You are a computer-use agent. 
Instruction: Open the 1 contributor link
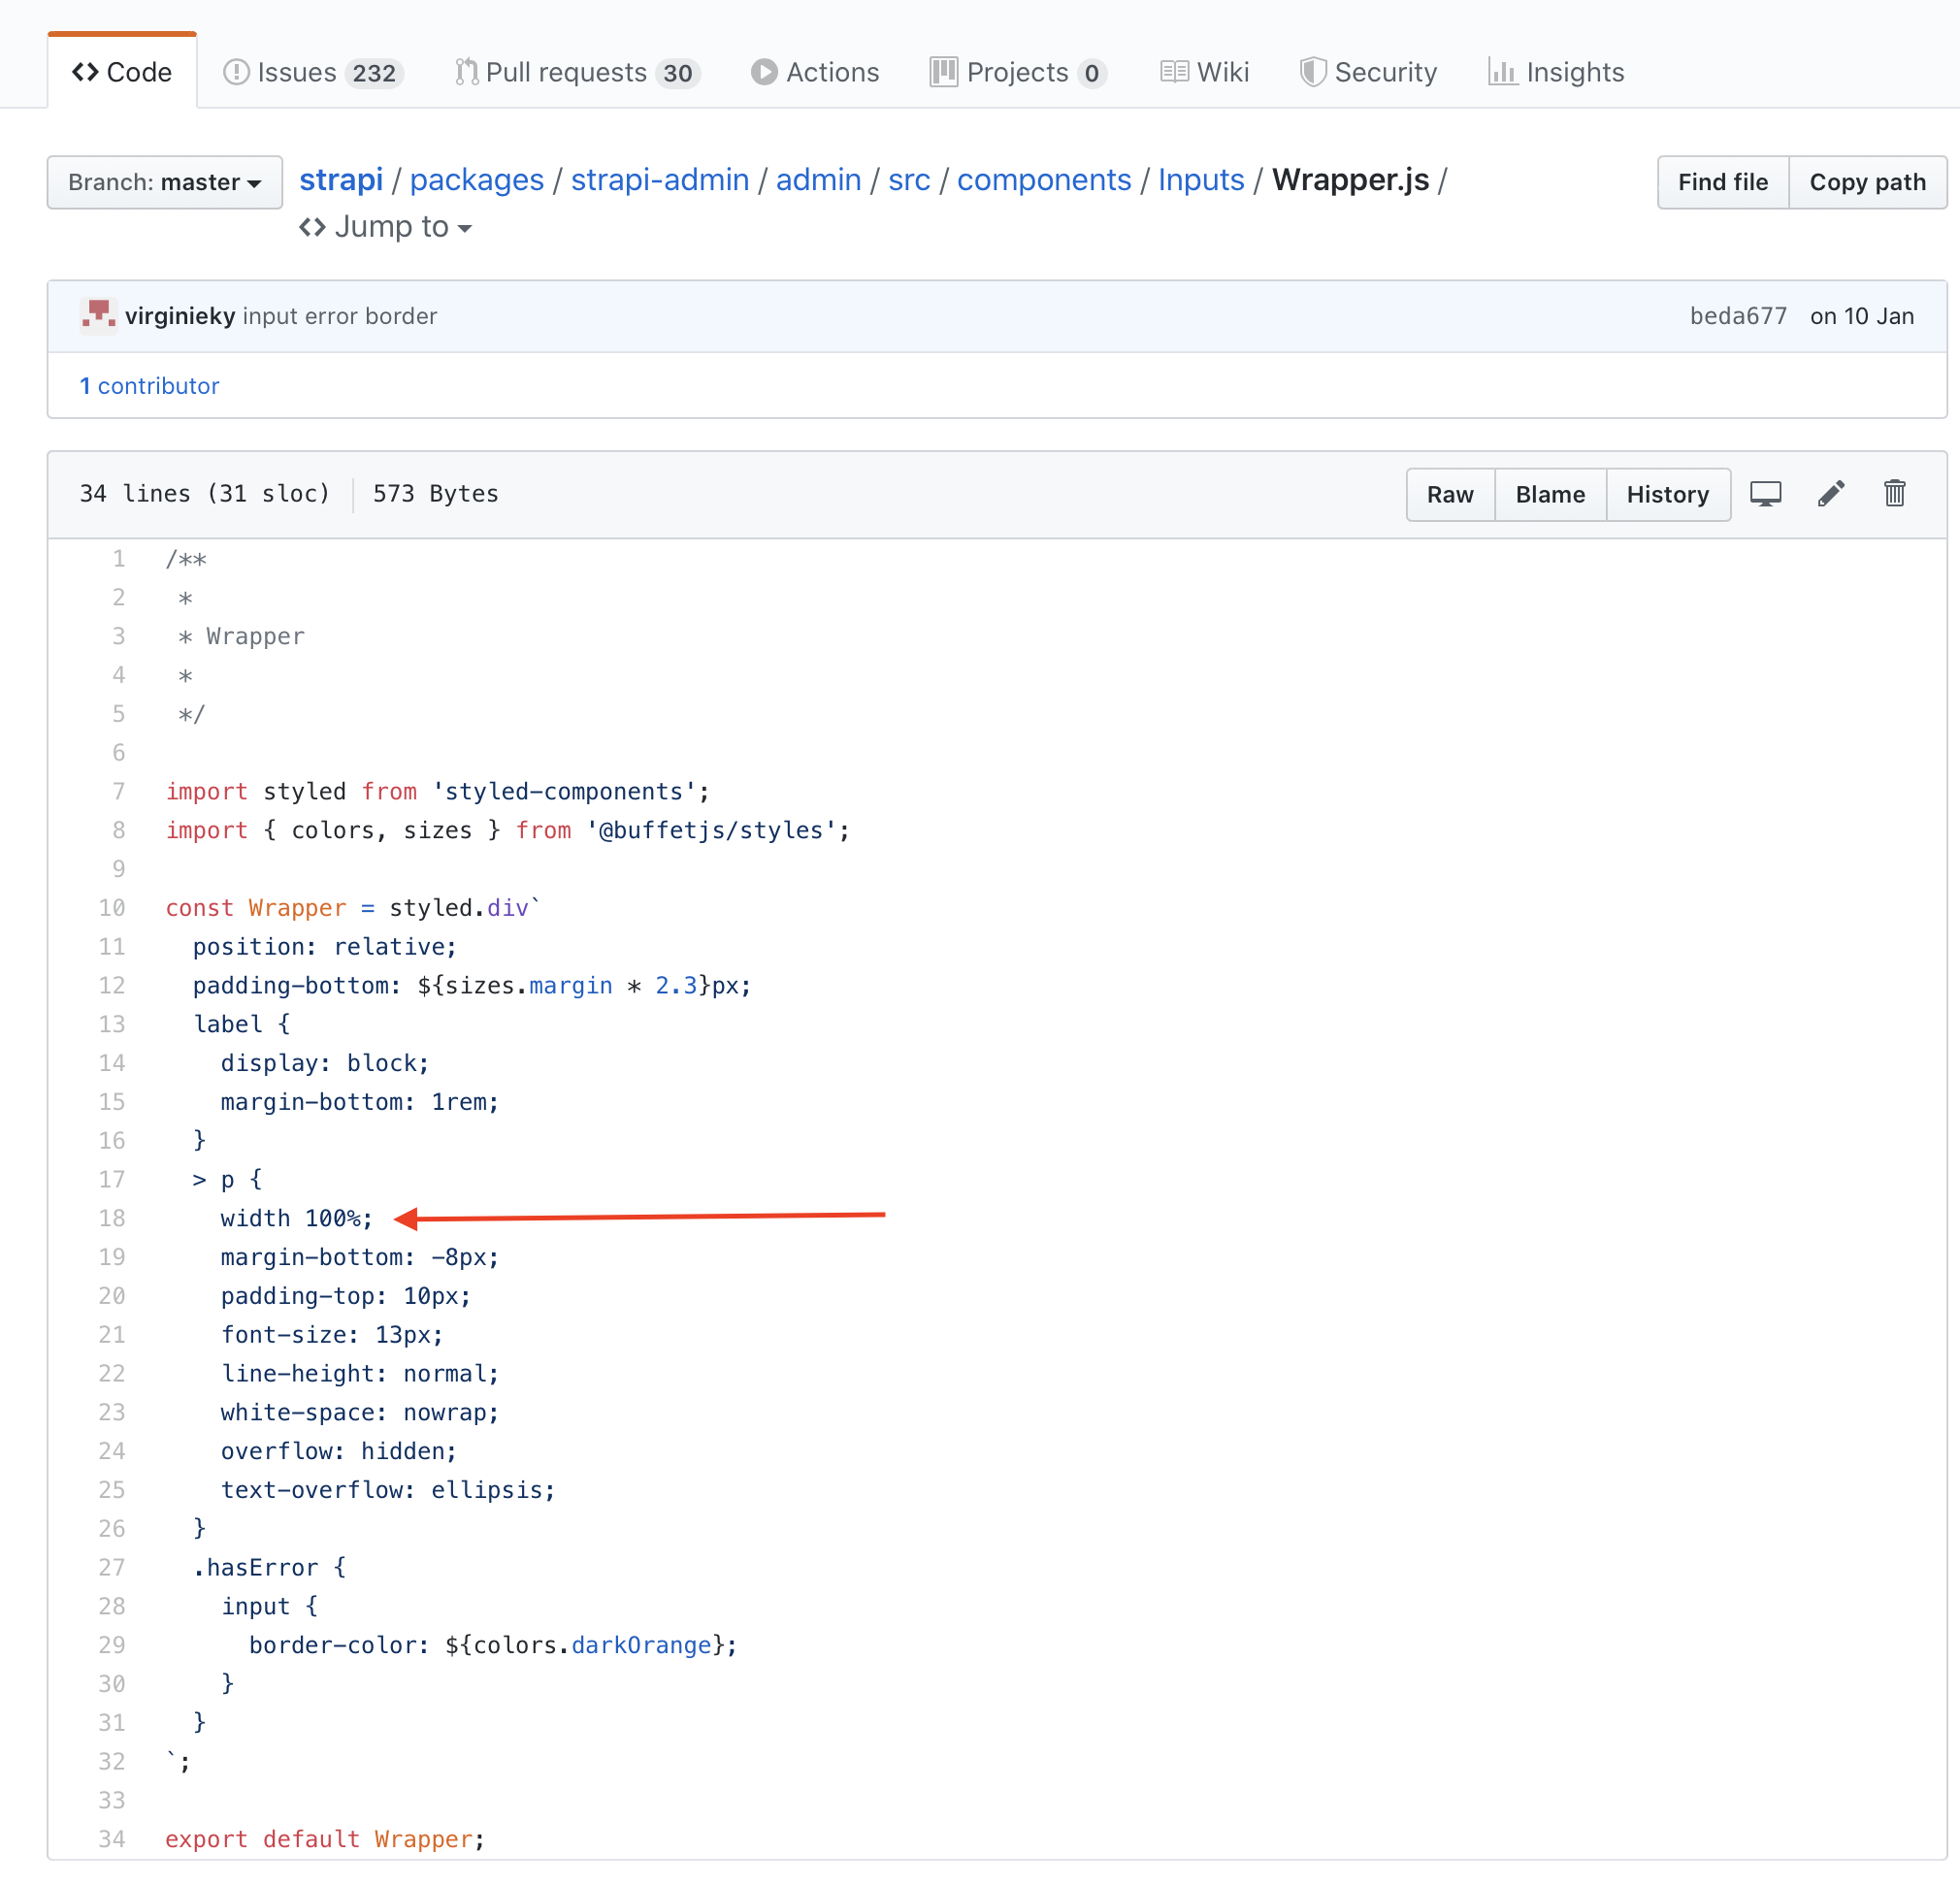click(150, 386)
